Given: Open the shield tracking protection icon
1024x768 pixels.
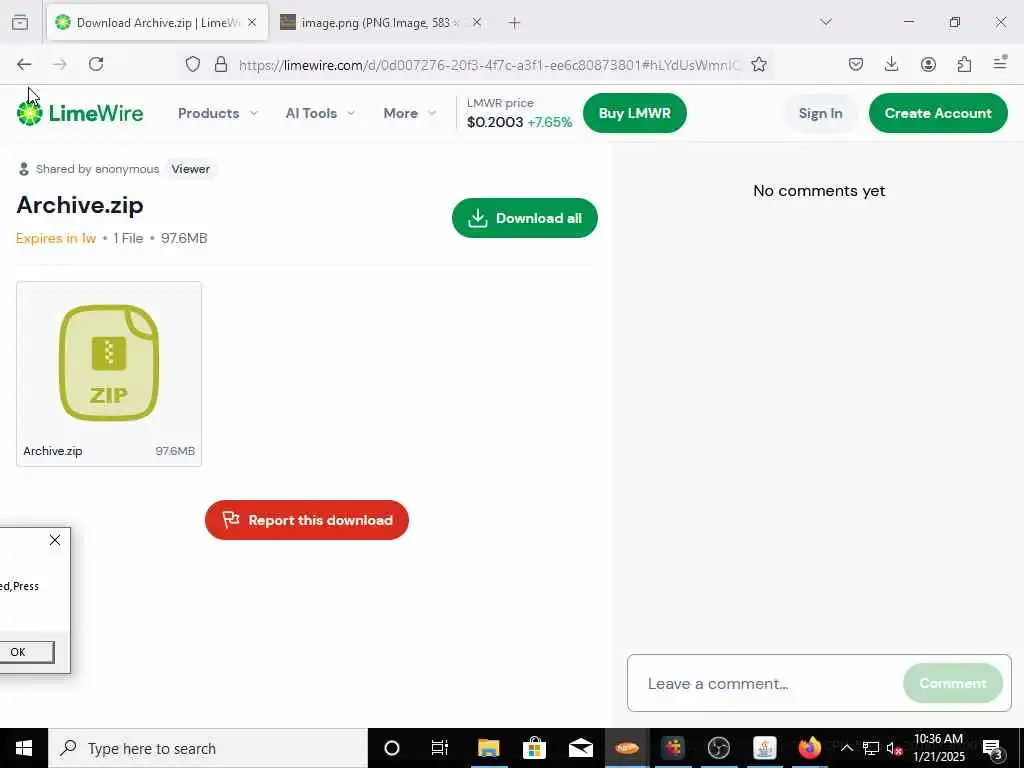Looking at the screenshot, I should point(193,64).
